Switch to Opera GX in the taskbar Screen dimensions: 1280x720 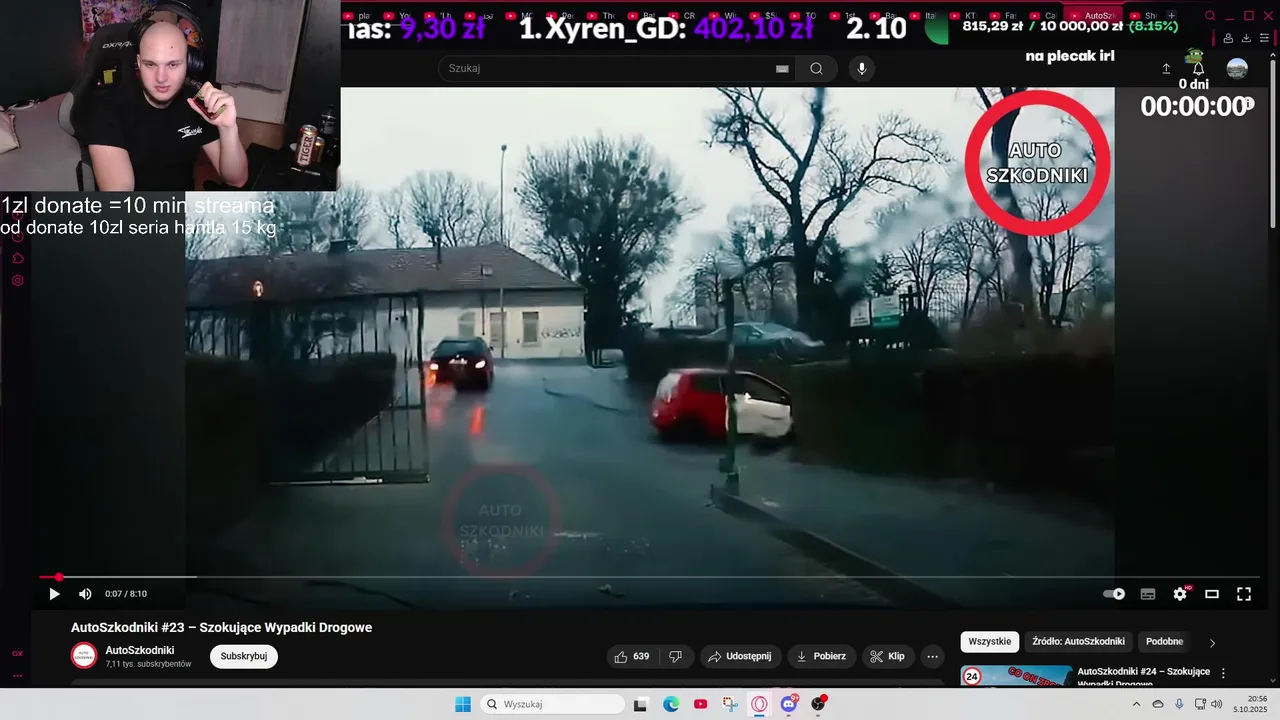point(759,704)
